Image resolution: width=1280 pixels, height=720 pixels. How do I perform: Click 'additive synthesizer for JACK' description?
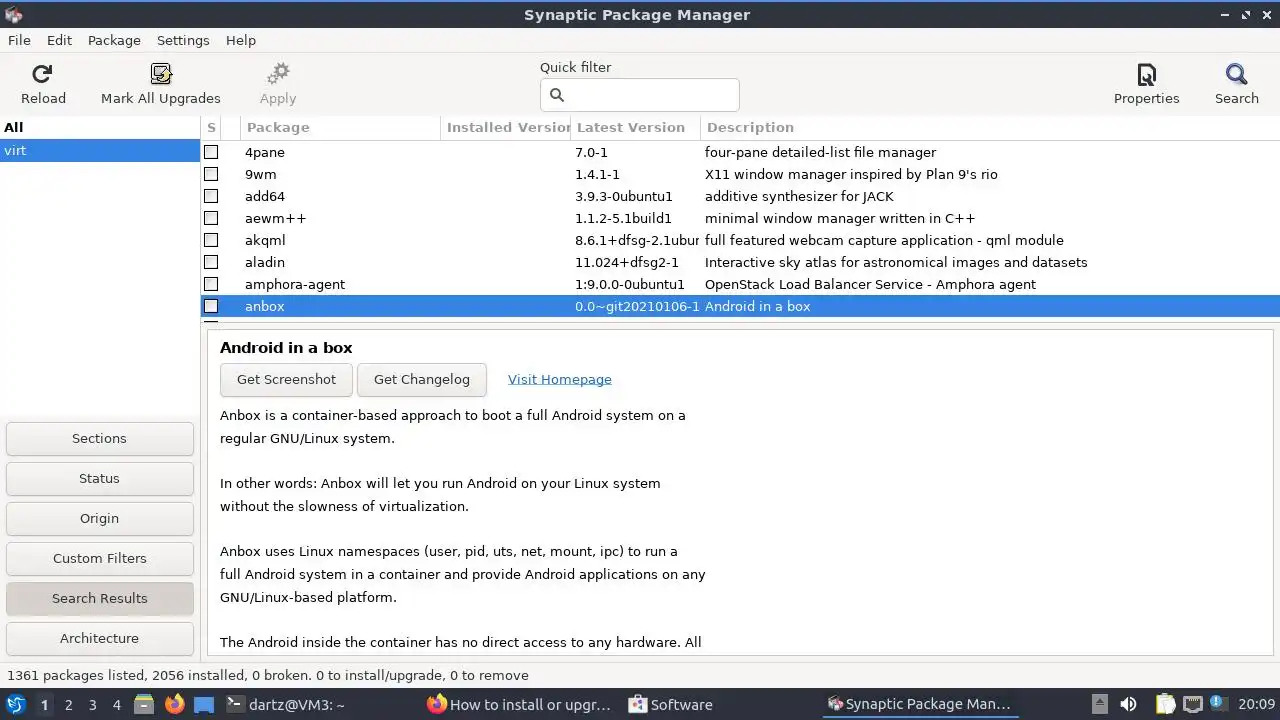799,196
